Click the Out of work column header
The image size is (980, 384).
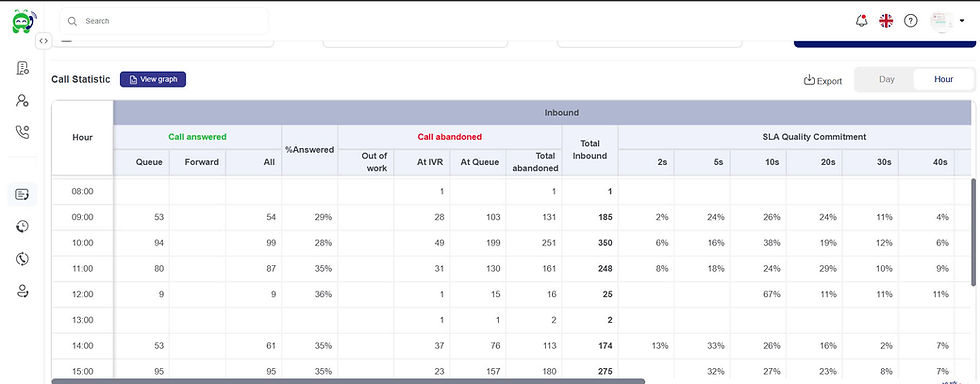tap(366, 162)
